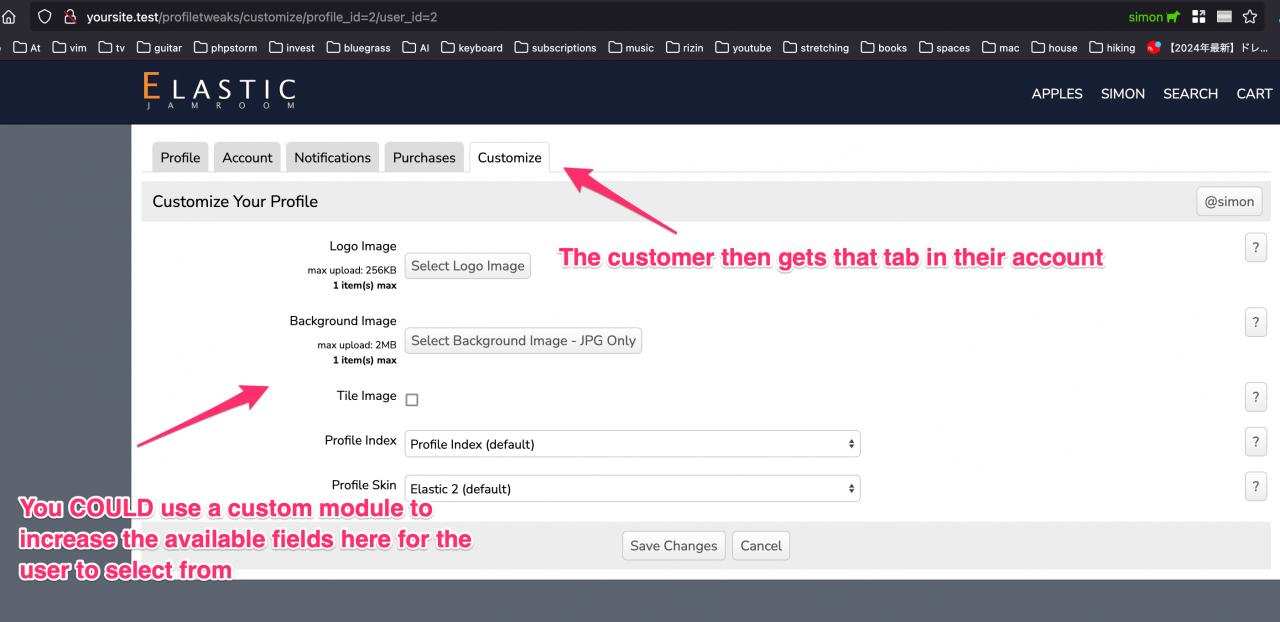1280x622 pixels.
Task: Enable the Tile Image checkbox
Action: point(412,400)
